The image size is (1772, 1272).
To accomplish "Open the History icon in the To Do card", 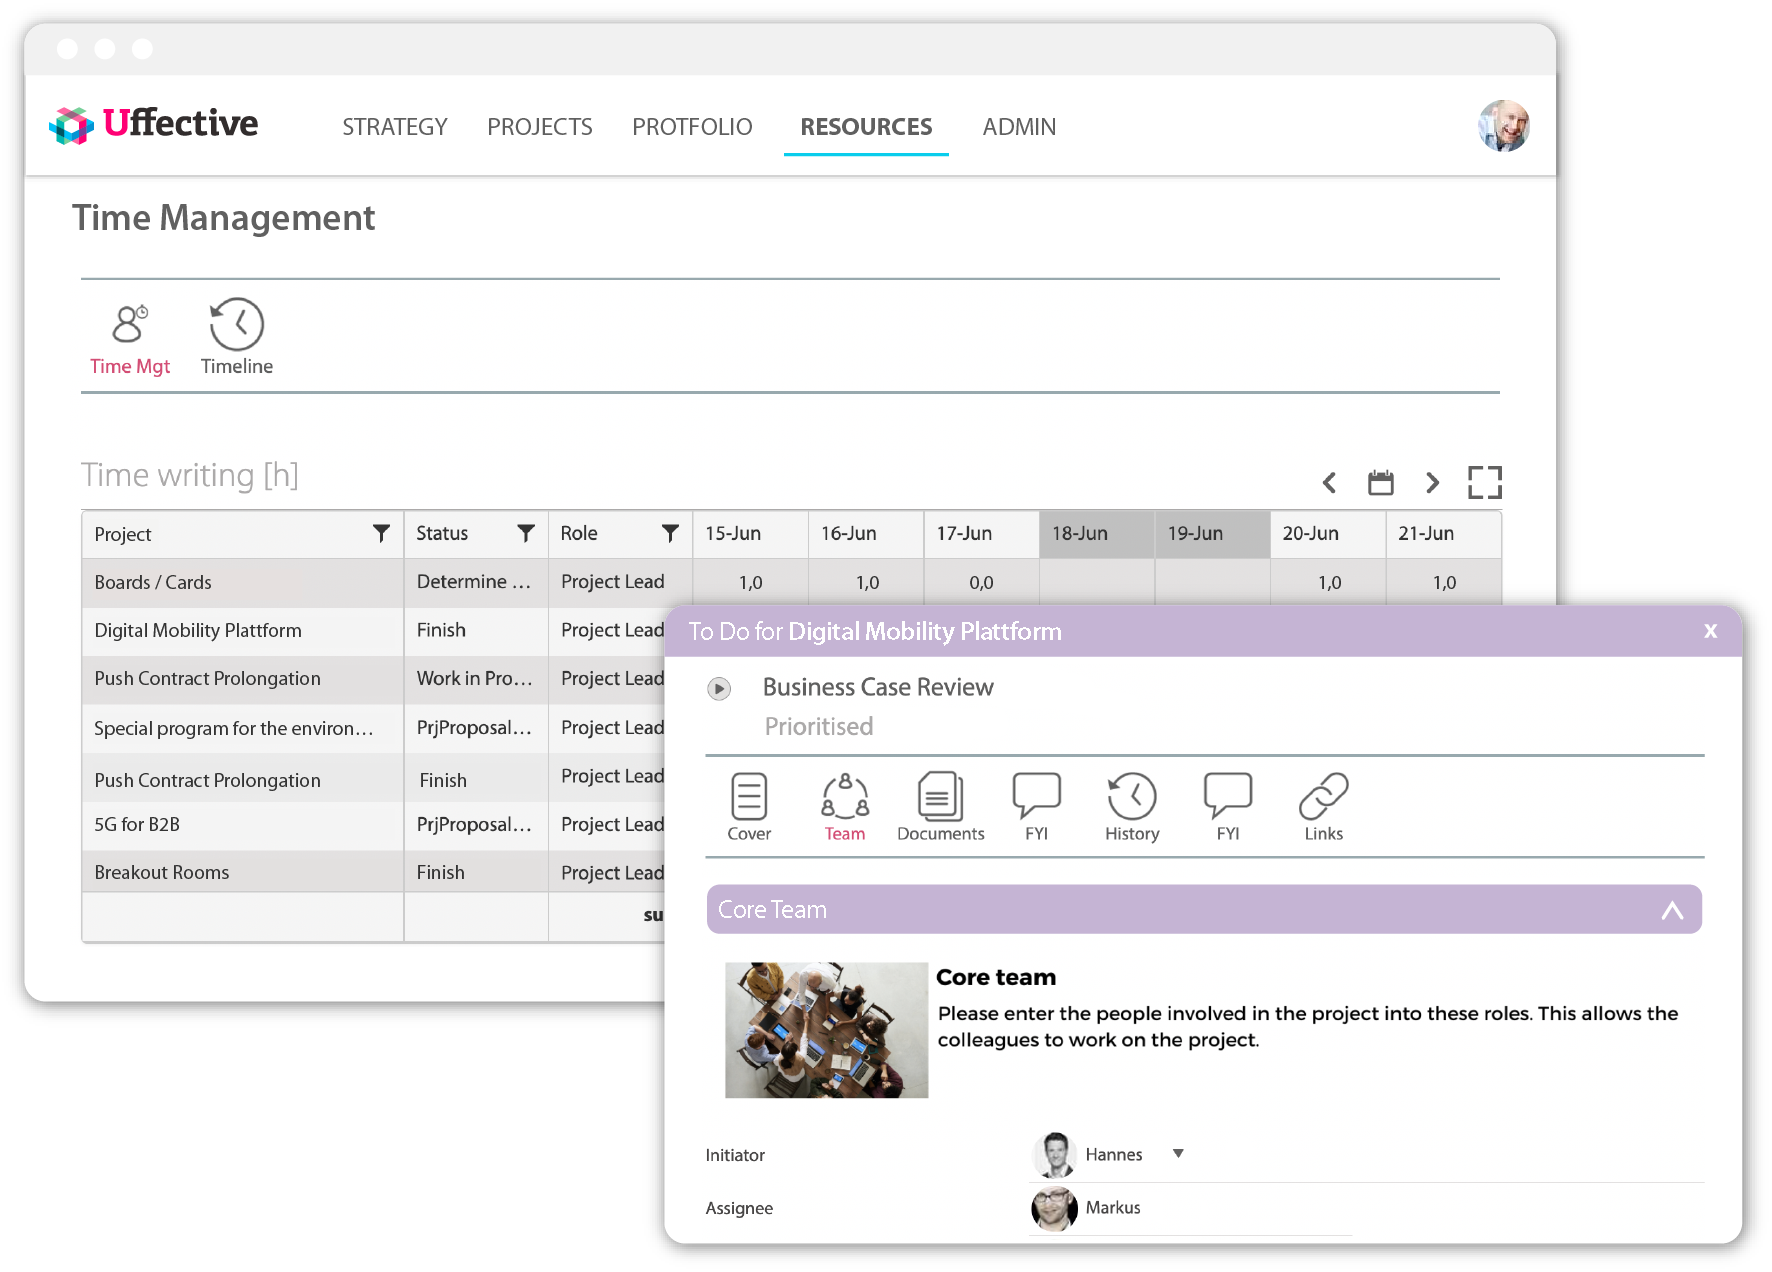I will point(1131,805).
